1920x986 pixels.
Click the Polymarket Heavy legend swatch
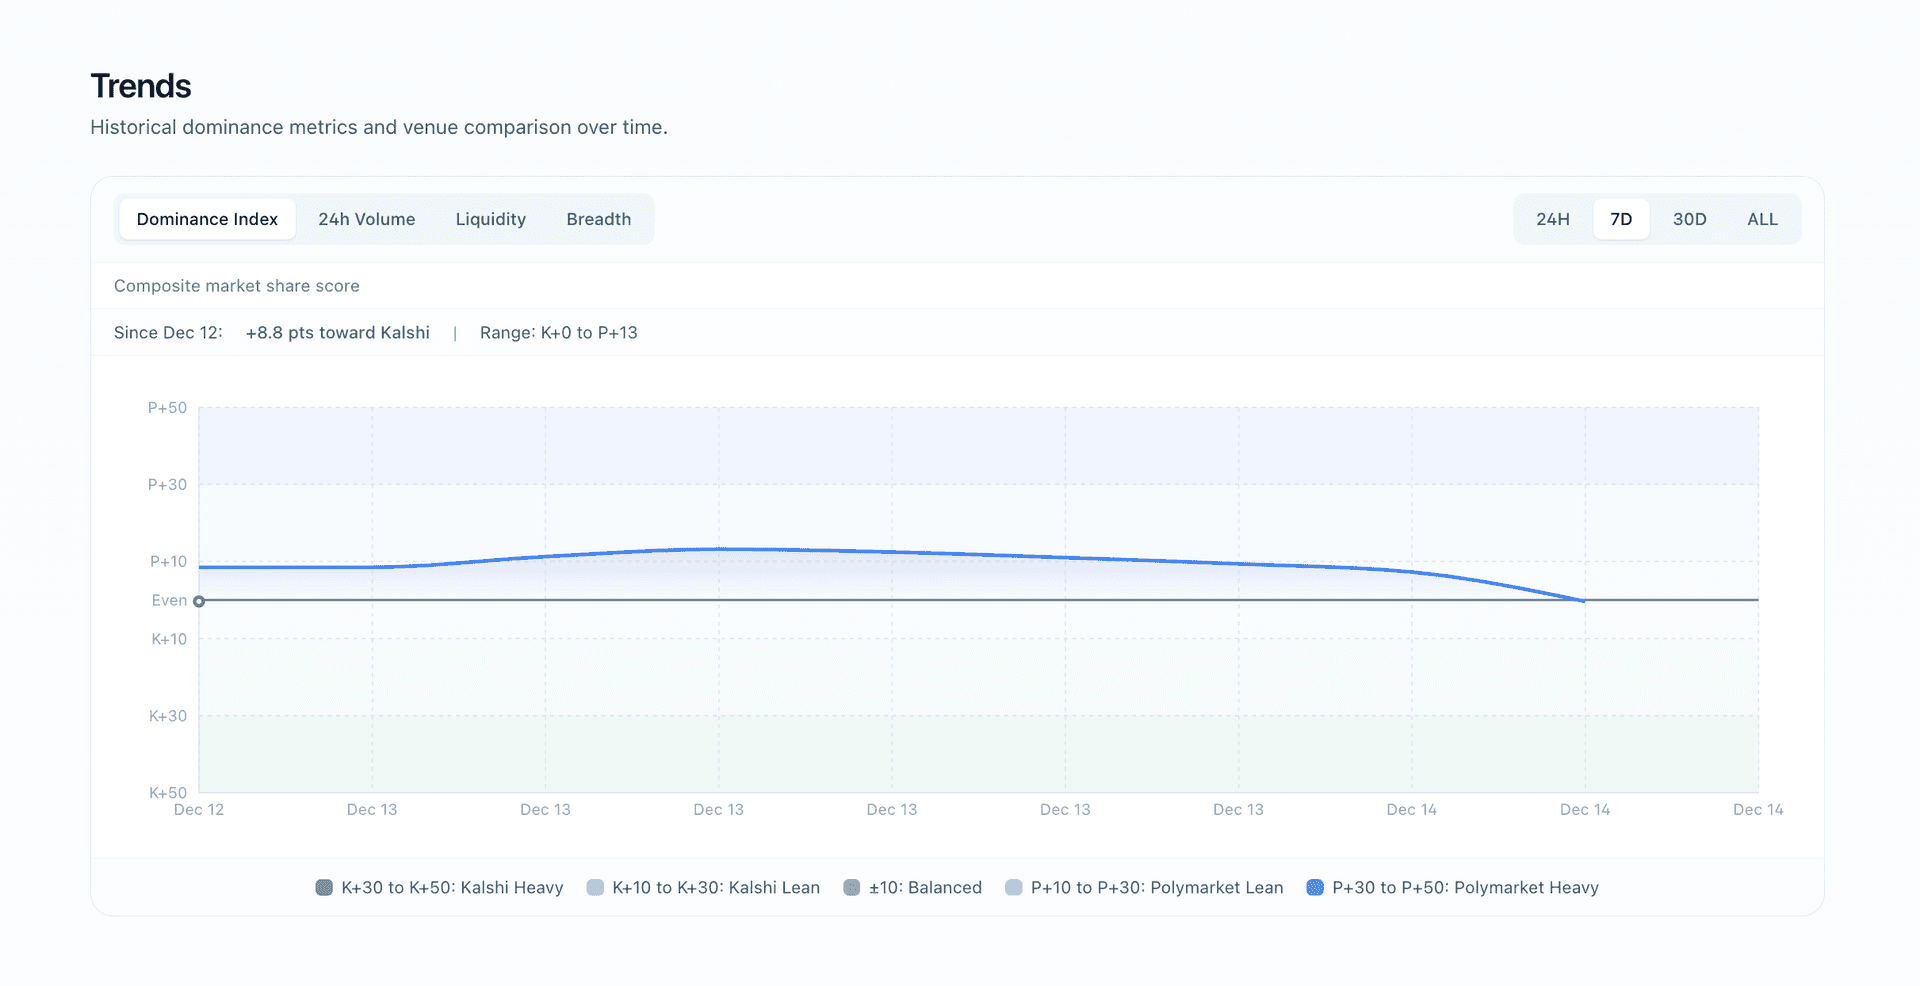click(1315, 887)
